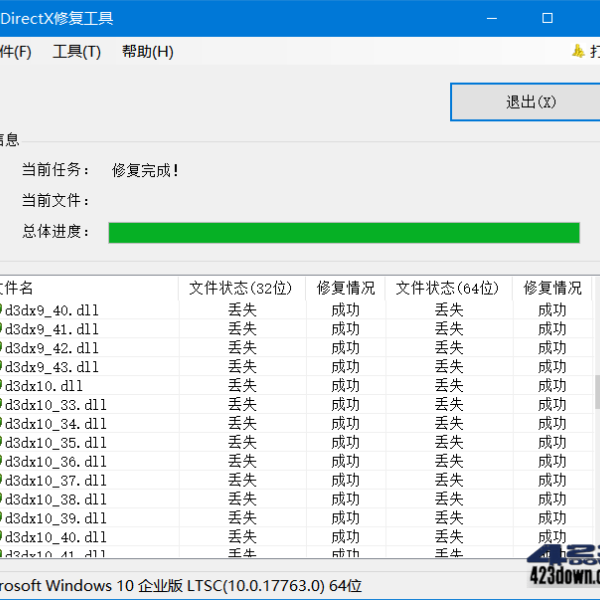Select the d3dx10_37.dll row

tap(296, 480)
